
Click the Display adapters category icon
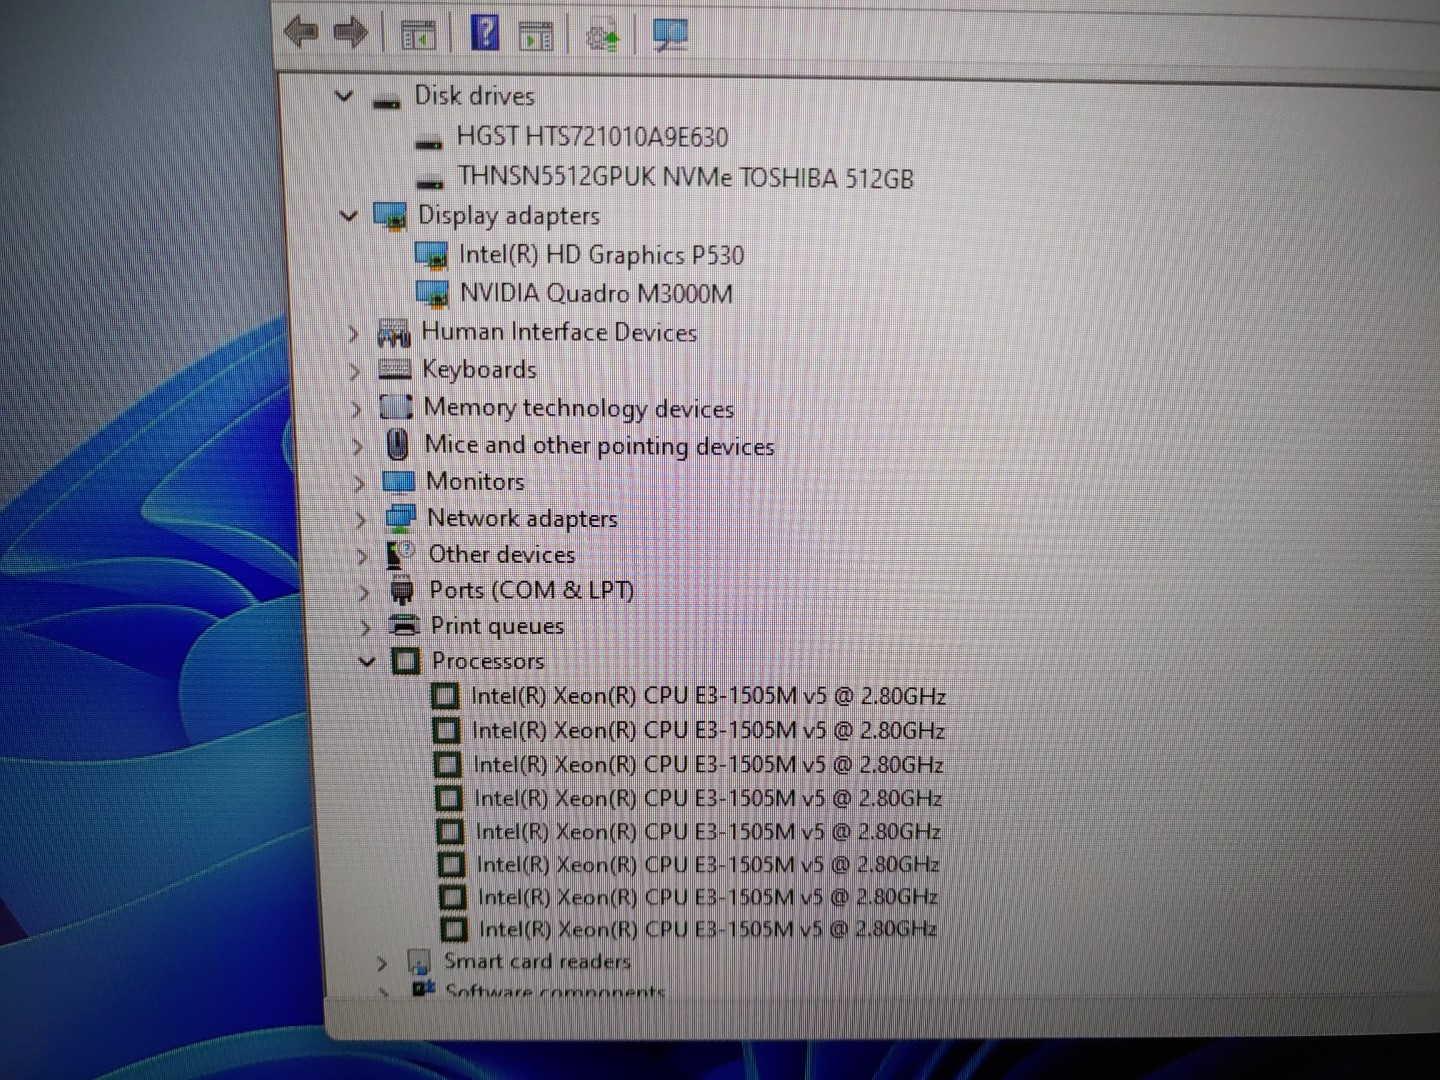click(x=390, y=216)
